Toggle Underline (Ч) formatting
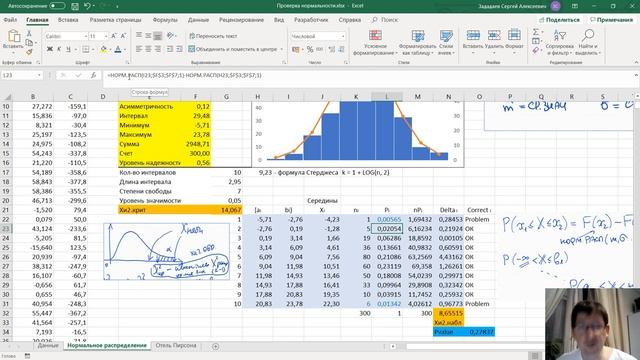This screenshot has width=640, height=360. pyautogui.click(x=68, y=49)
